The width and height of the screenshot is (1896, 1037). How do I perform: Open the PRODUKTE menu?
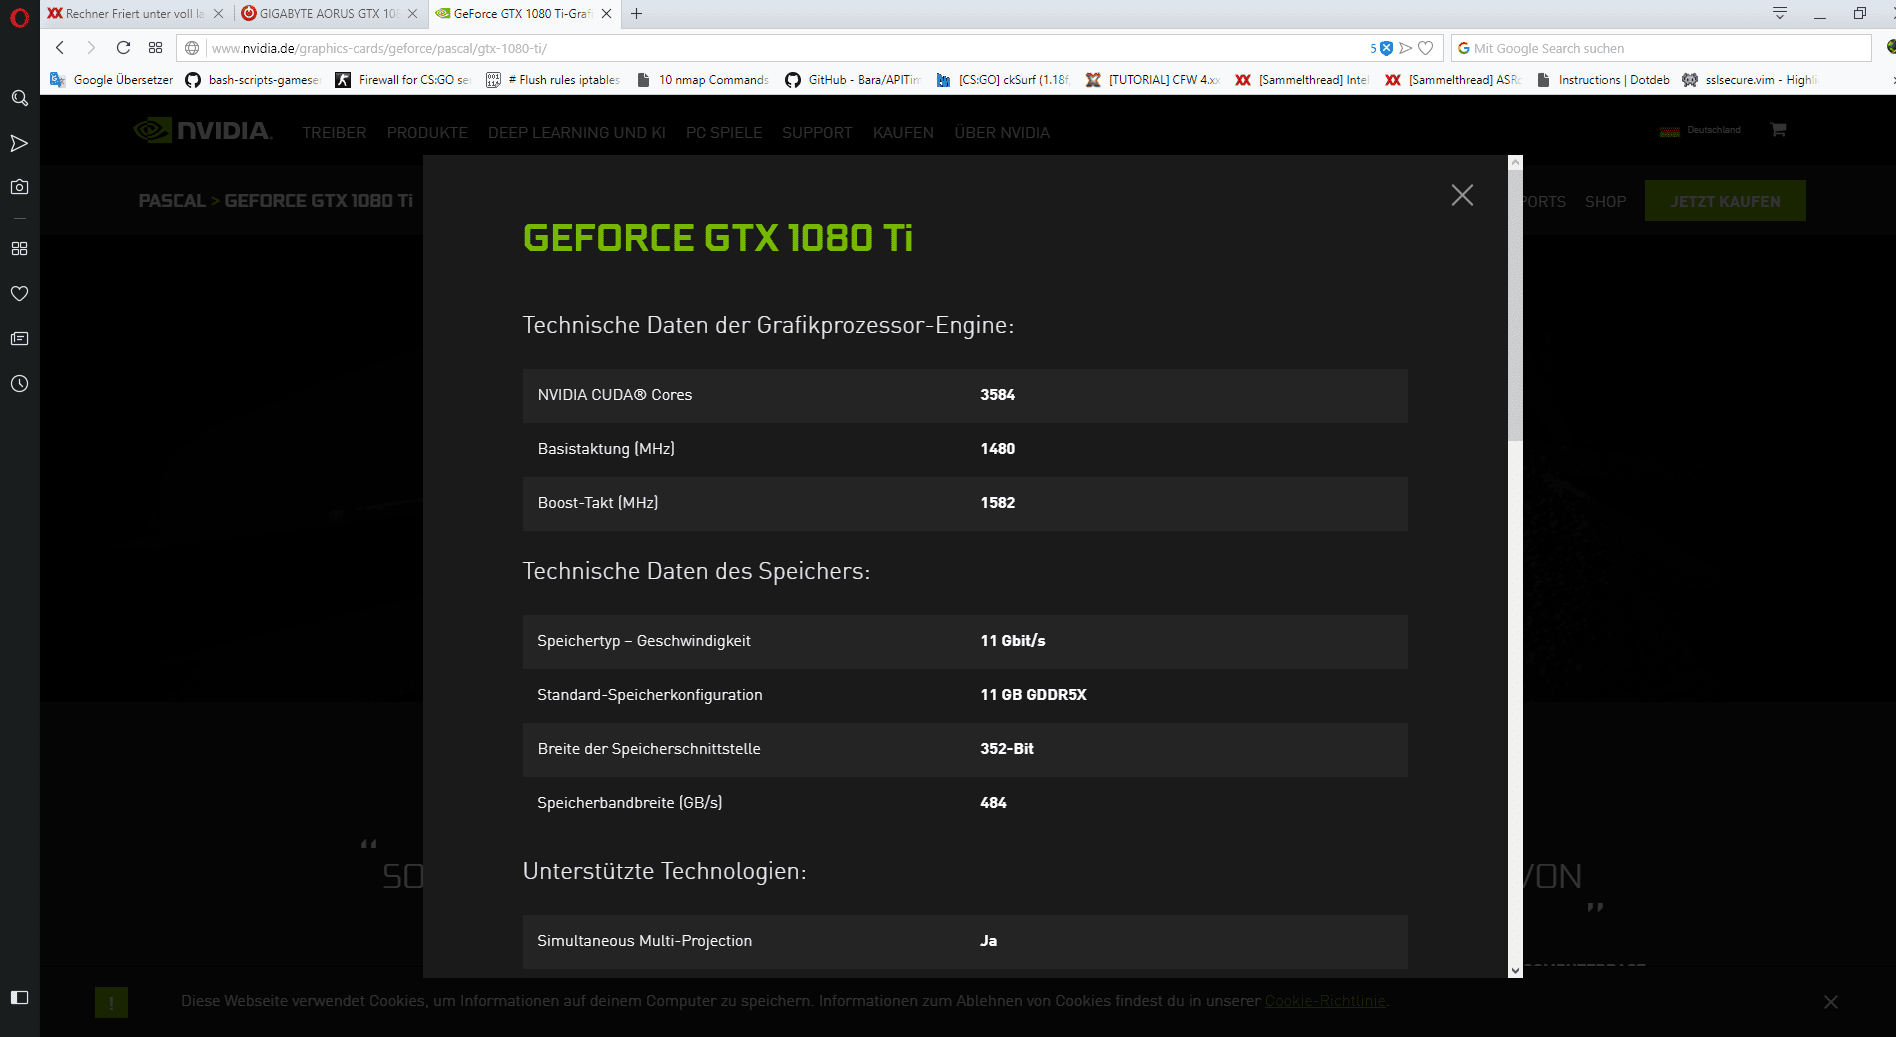point(427,133)
